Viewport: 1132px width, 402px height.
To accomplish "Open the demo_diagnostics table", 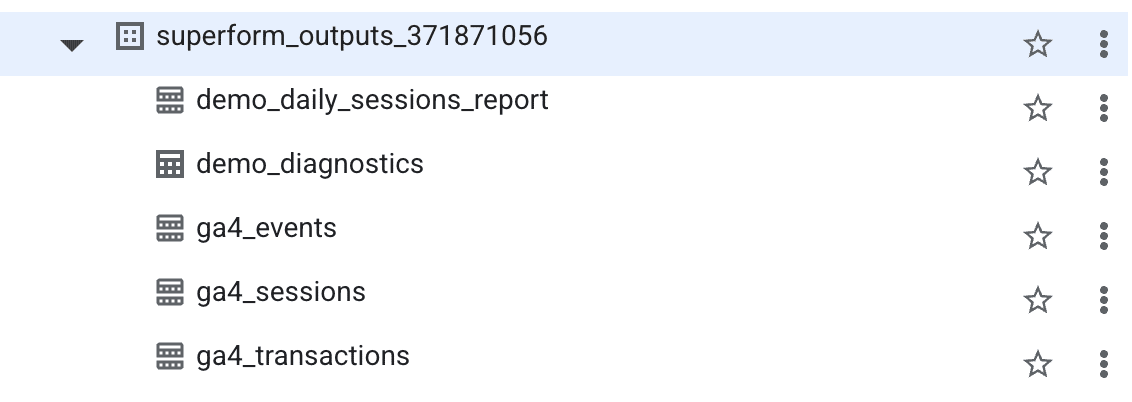I will (310, 164).
